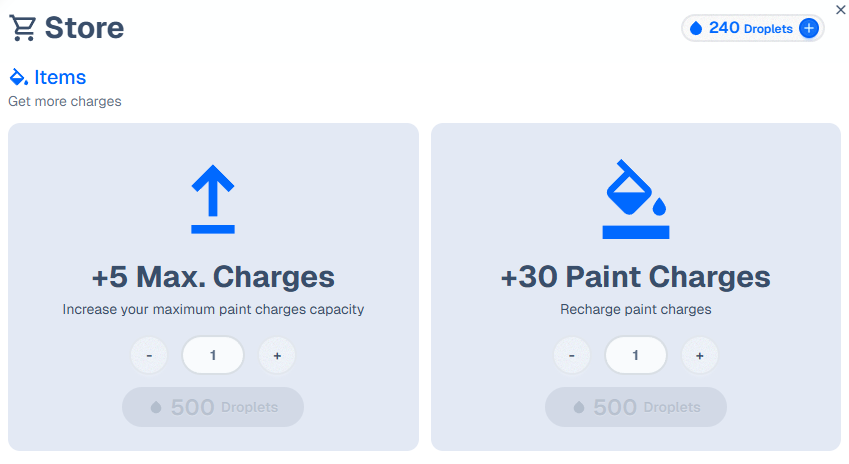Click the Paint Charges quantity input field
The height and width of the screenshot is (464, 849).
pyautogui.click(x=636, y=355)
